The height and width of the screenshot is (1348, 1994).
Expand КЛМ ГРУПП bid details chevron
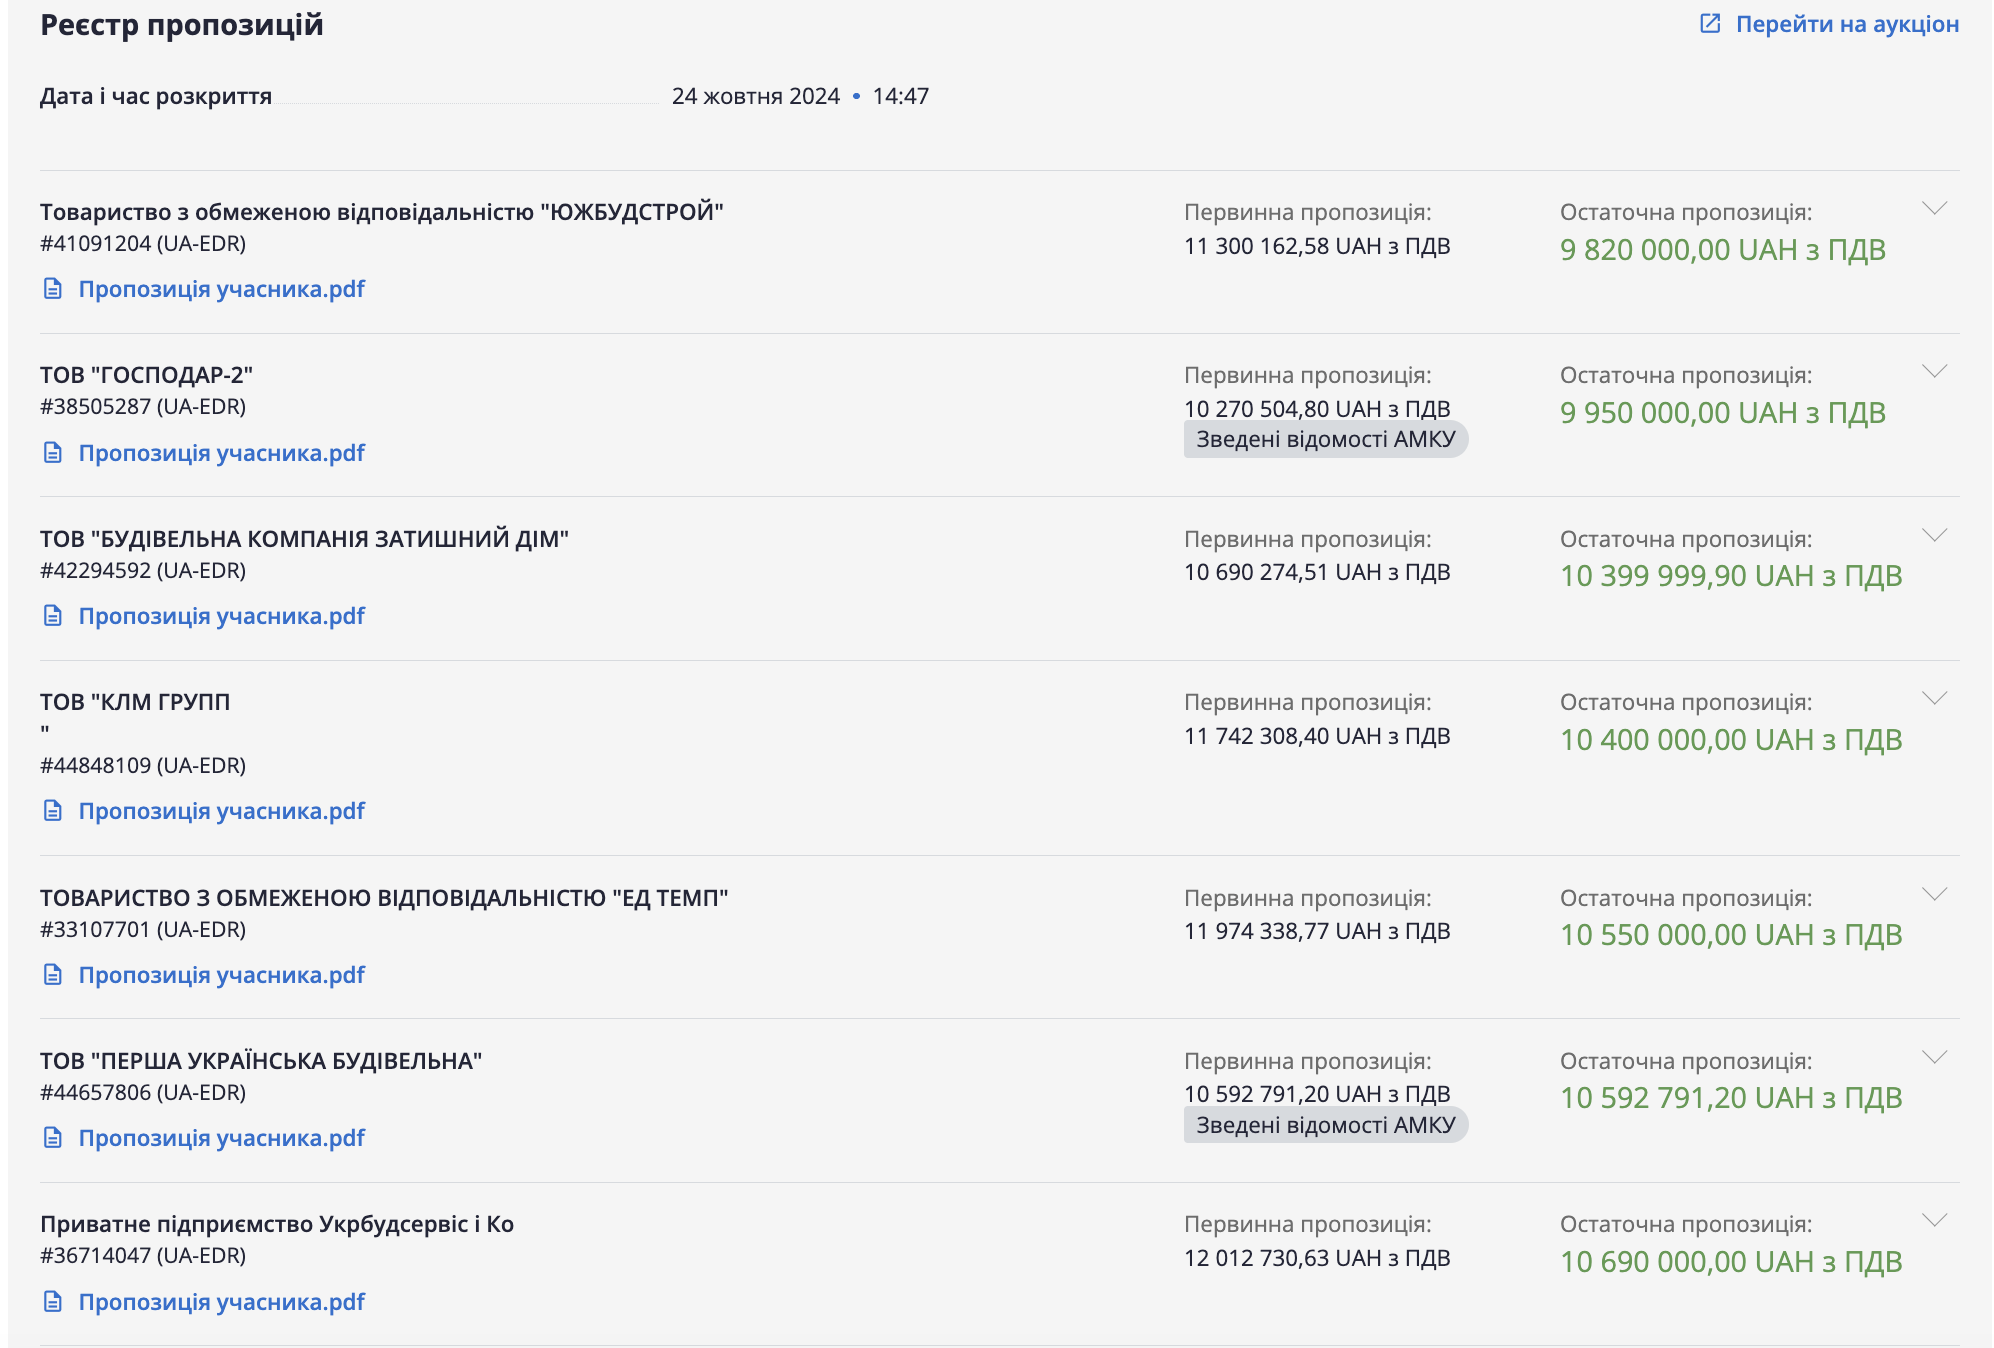1934,699
